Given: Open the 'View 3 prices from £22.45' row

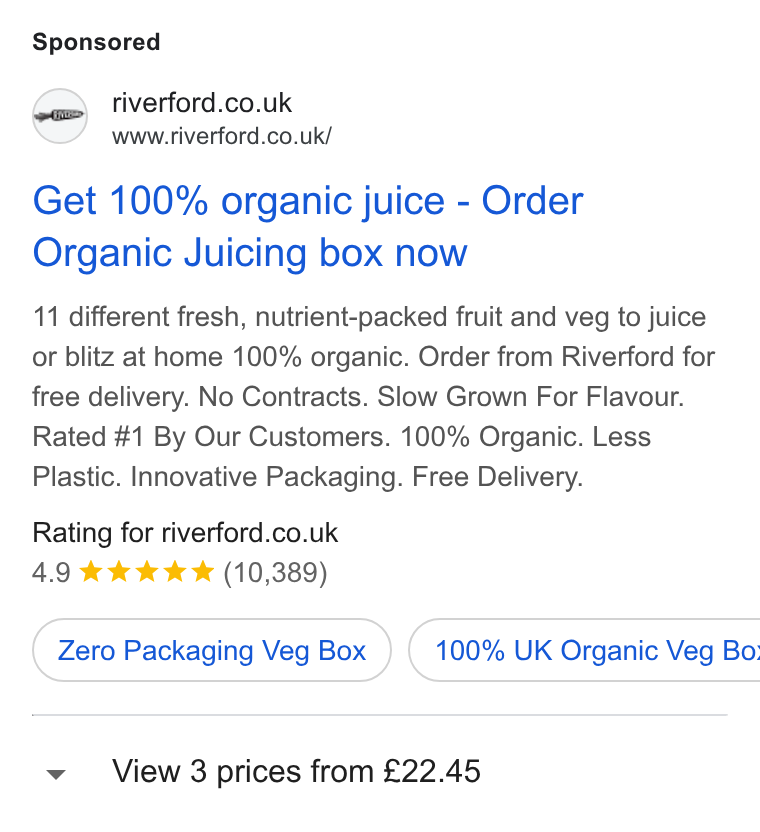Looking at the screenshot, I should (380, 771).
